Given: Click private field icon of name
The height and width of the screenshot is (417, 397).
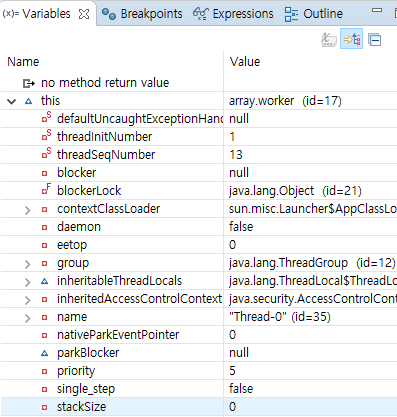Looking at the screenshot, I should (44, 317).
